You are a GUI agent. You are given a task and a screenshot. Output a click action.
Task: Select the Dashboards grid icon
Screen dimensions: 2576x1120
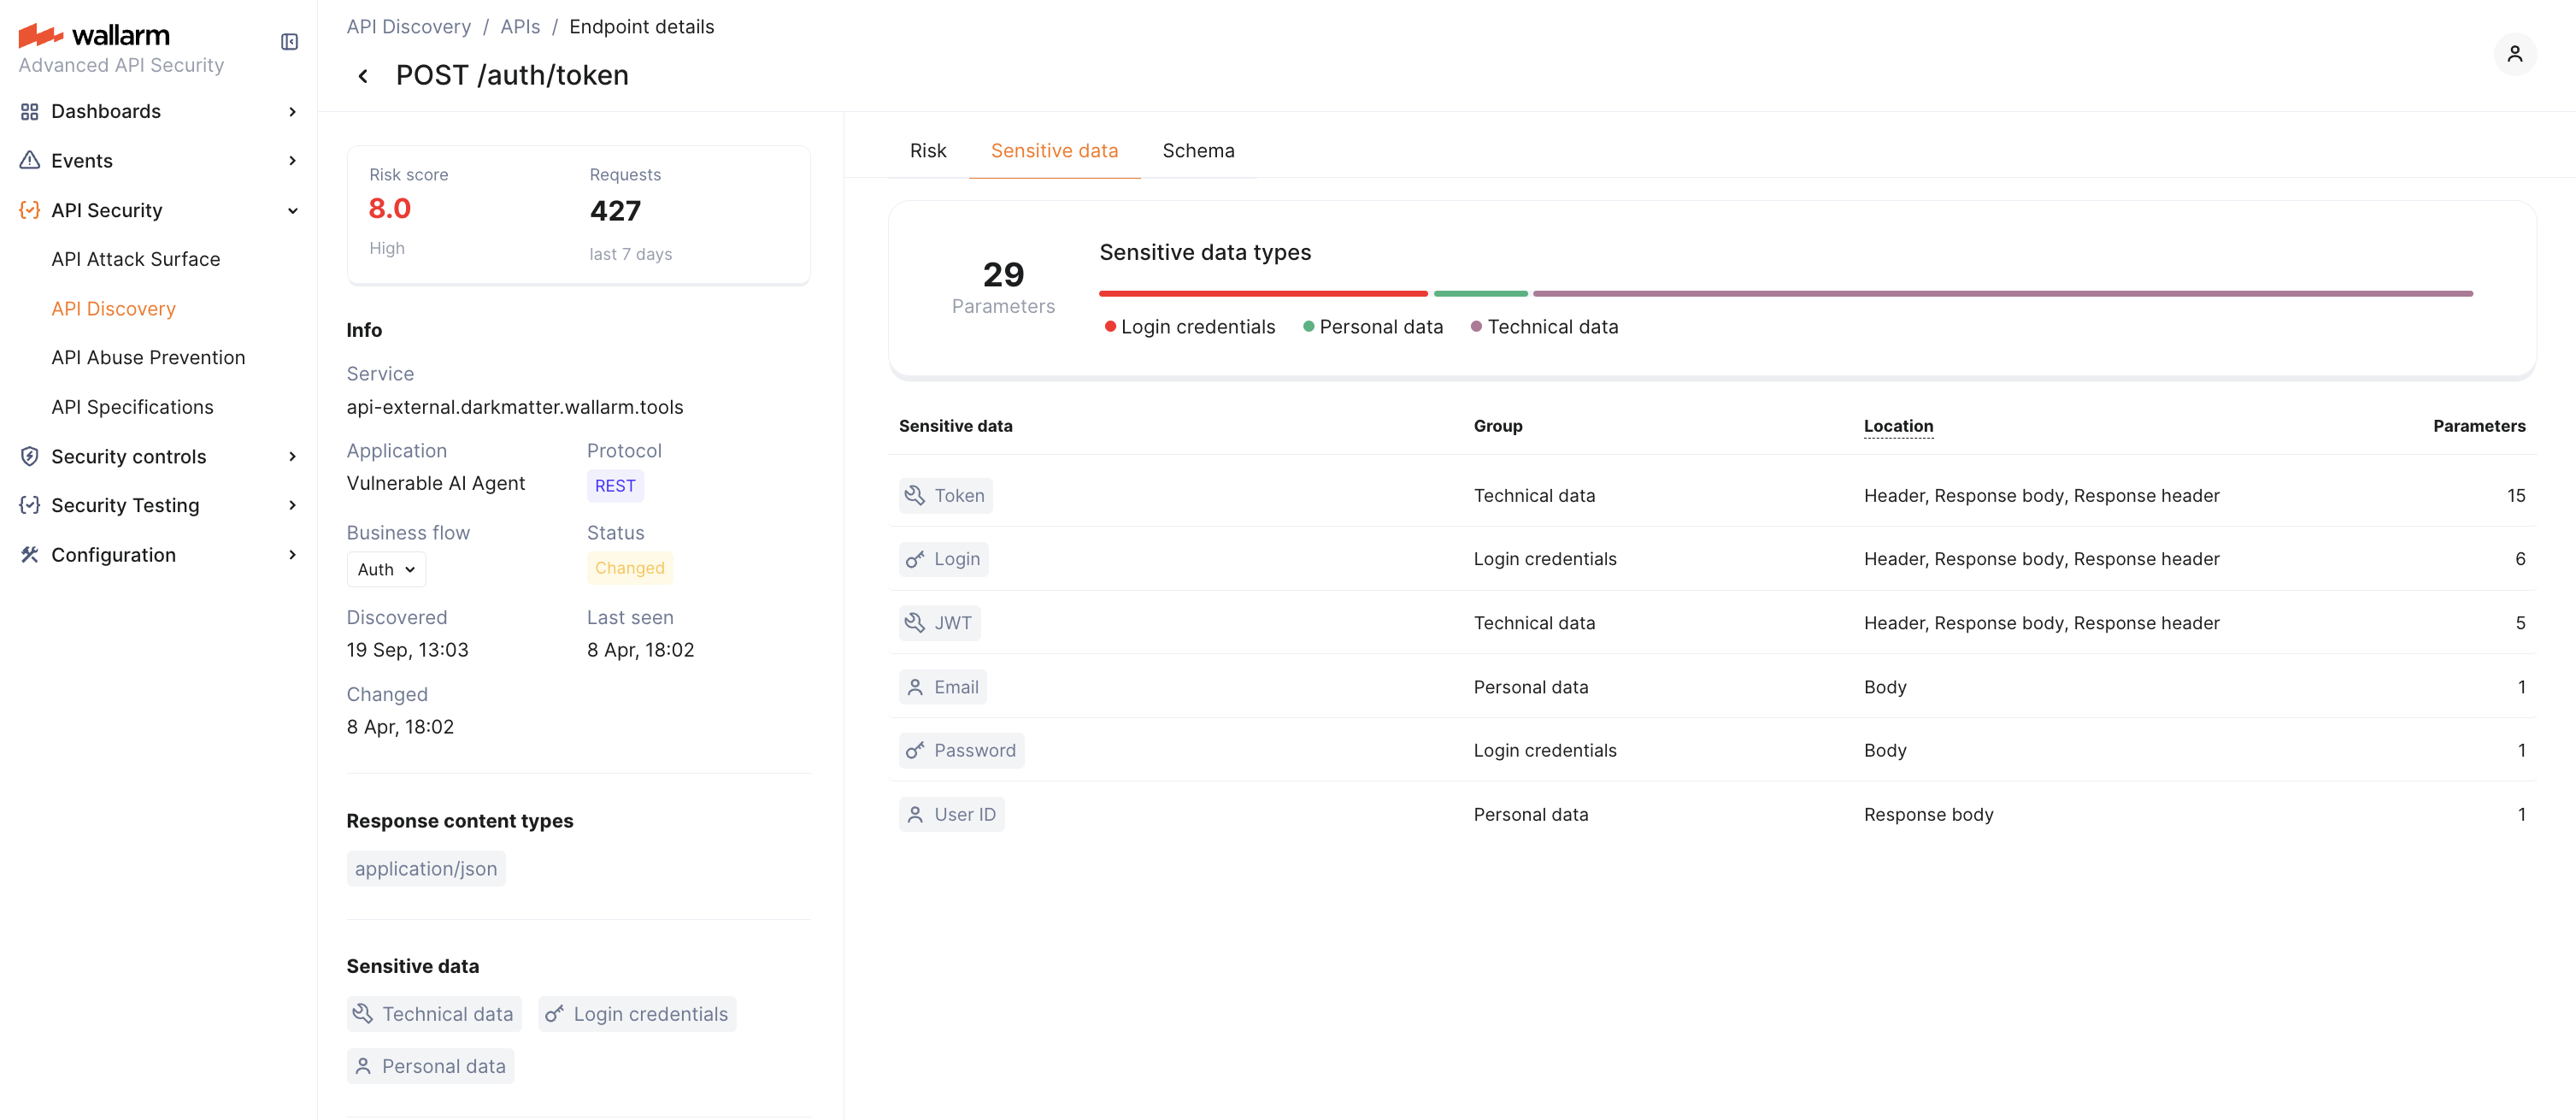[29, 111]
